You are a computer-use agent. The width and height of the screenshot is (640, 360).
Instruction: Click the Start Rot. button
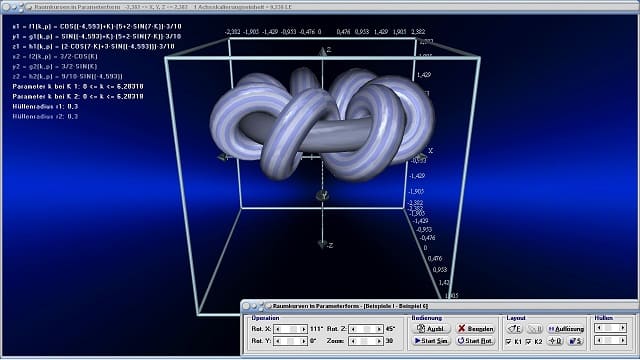(x=476, y=341)
